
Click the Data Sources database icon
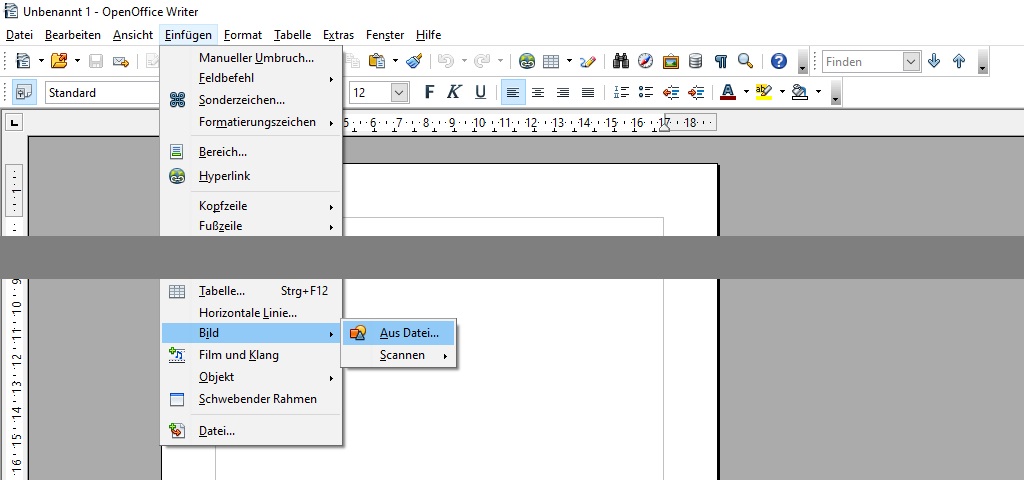[696, 61]
